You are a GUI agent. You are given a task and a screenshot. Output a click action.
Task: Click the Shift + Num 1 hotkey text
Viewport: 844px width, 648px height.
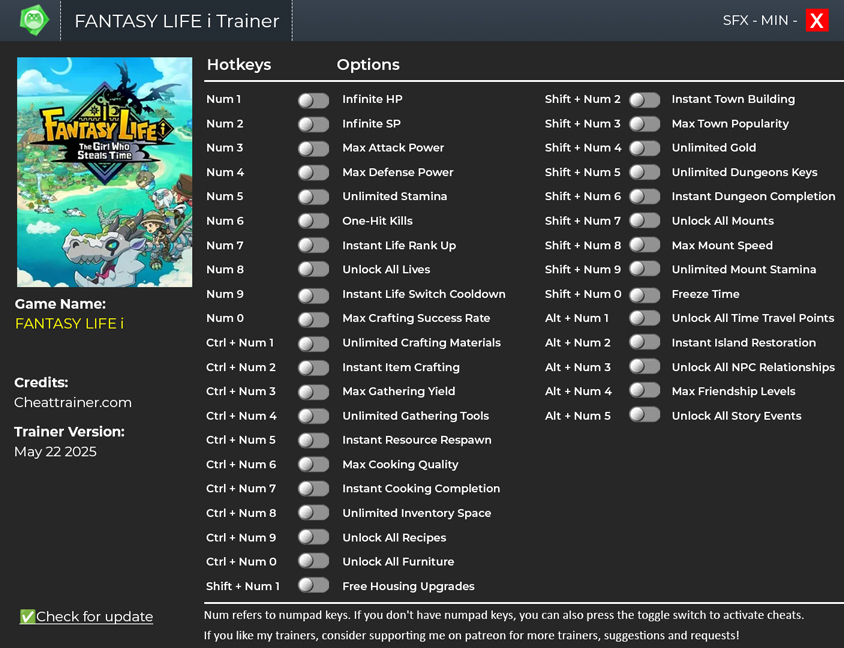[x=243, y=586]
